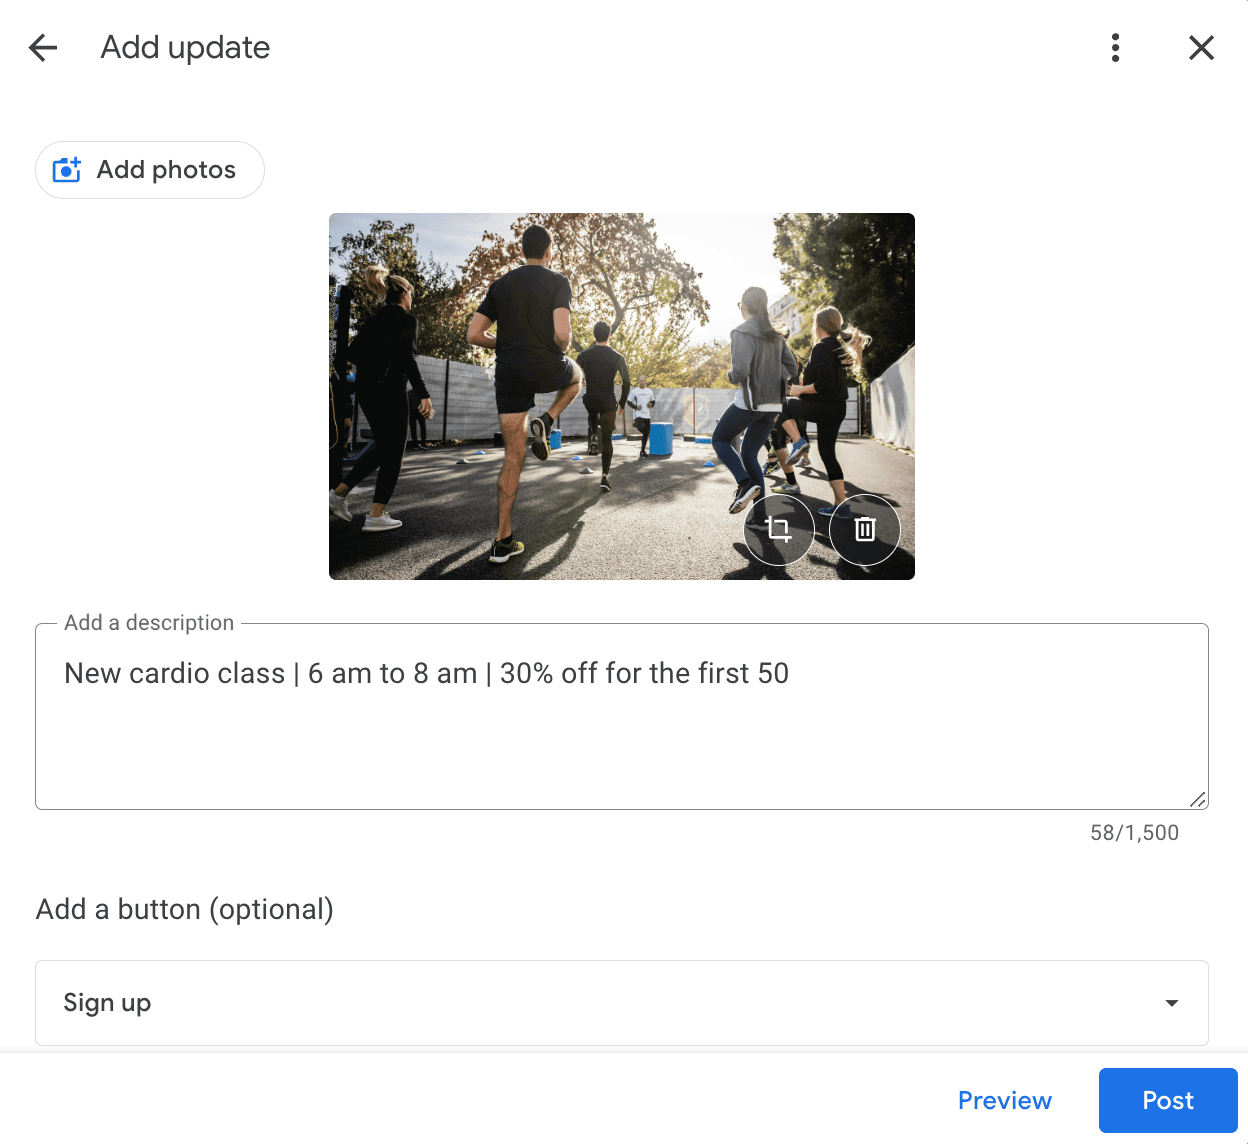Click the 58/1,500 character counter
The height and width of the screenshot is (1144, 1248).
click(1135, 832)
